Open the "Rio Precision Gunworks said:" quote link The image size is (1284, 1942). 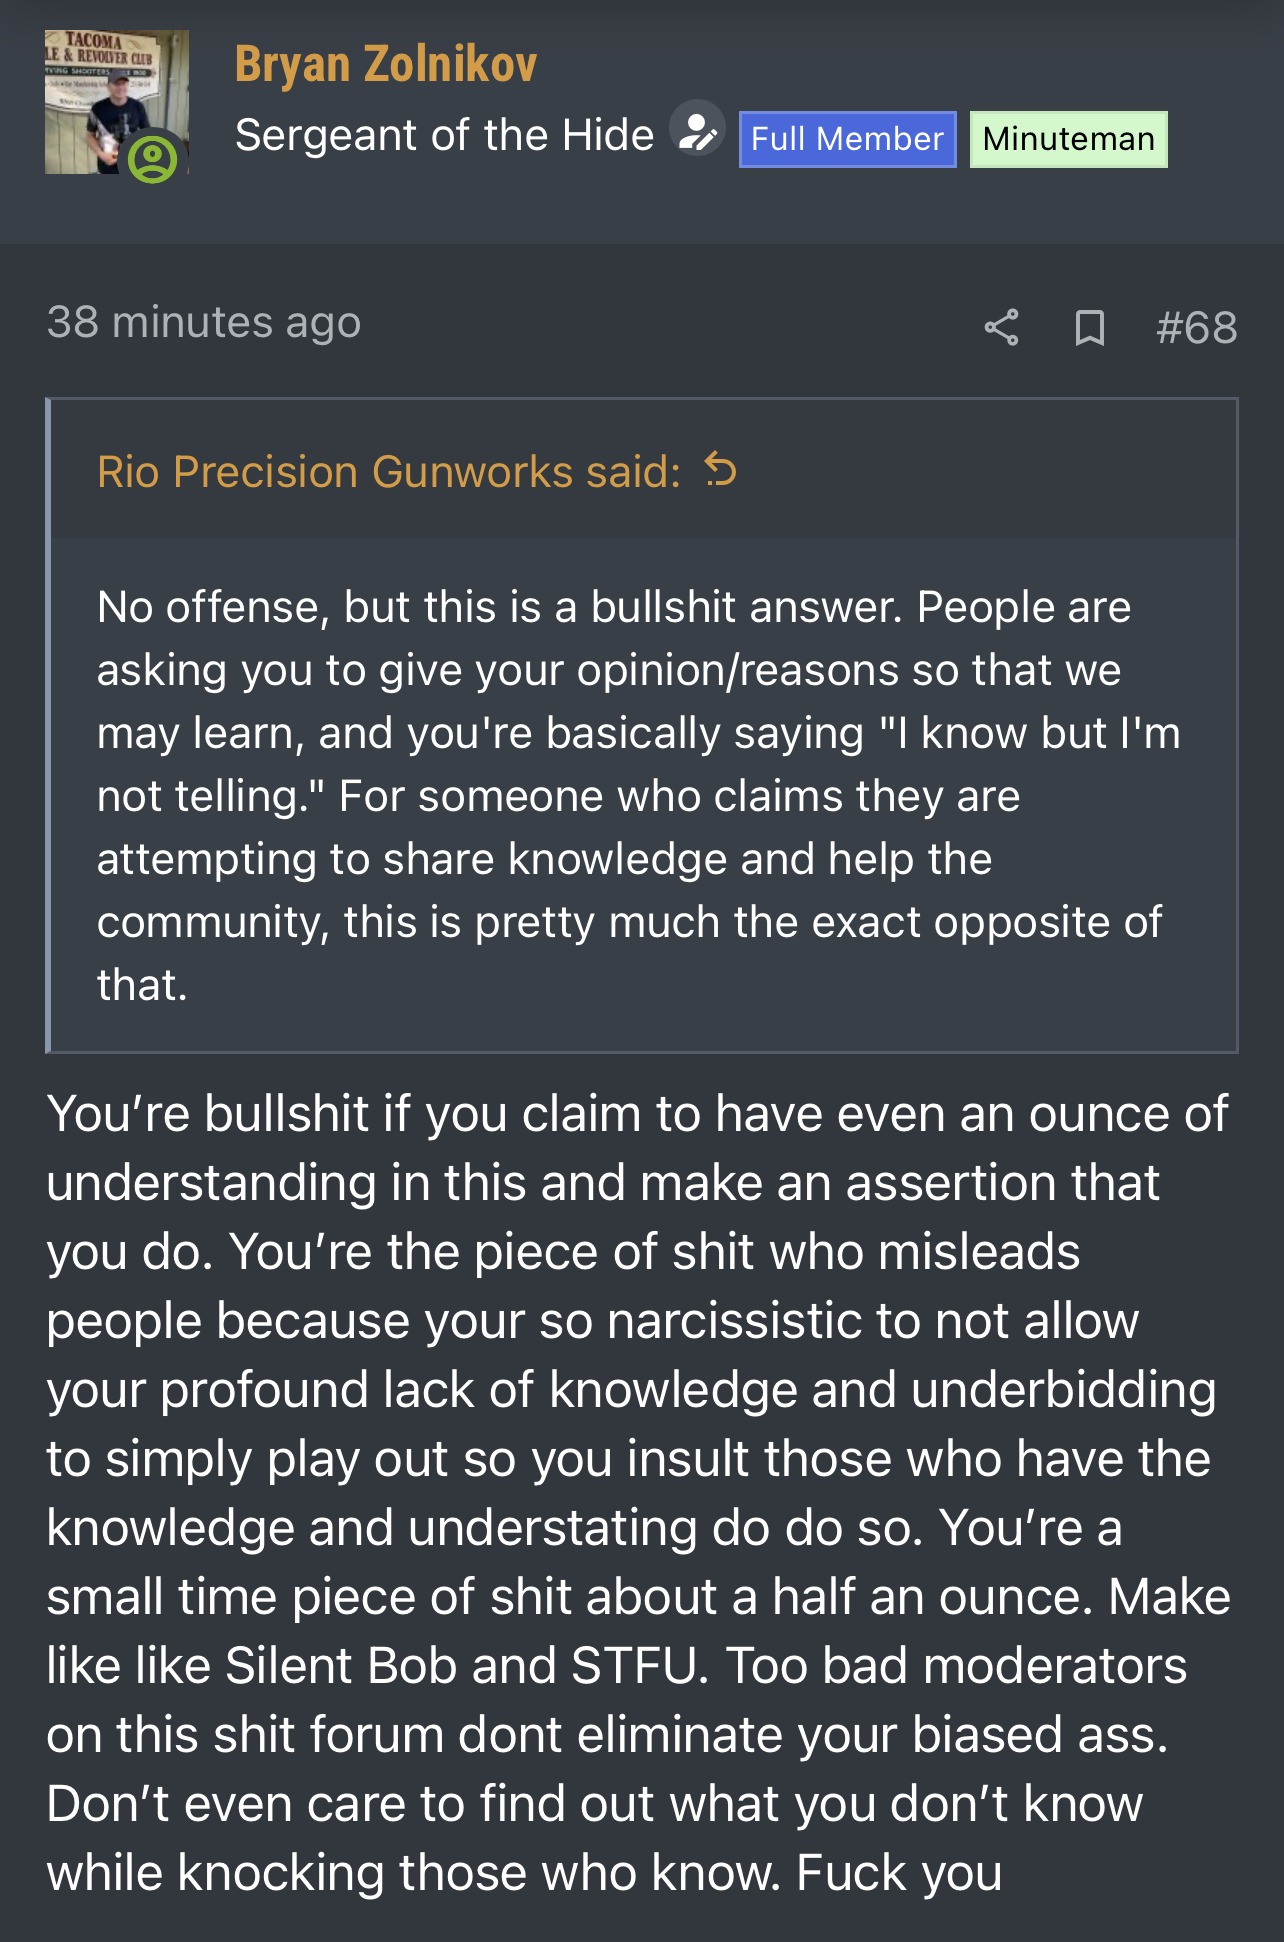point(389,471)
